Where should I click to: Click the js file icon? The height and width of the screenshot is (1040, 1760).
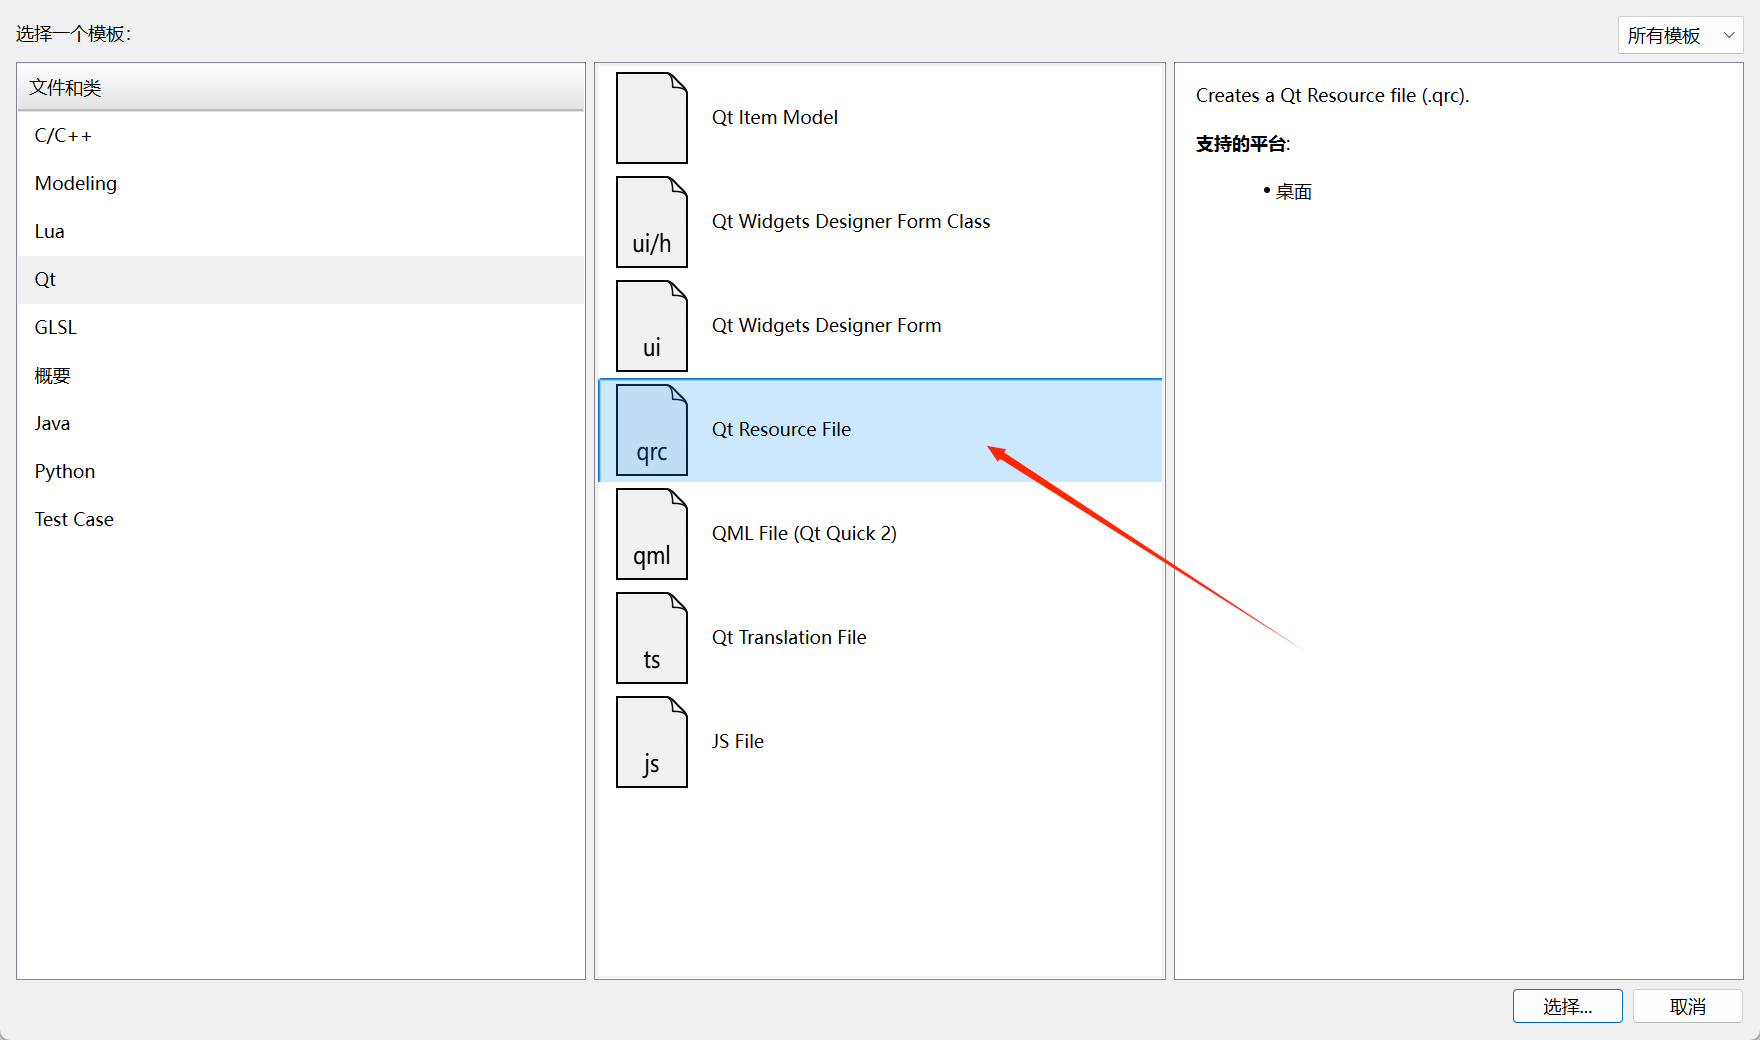click(652, 742)
